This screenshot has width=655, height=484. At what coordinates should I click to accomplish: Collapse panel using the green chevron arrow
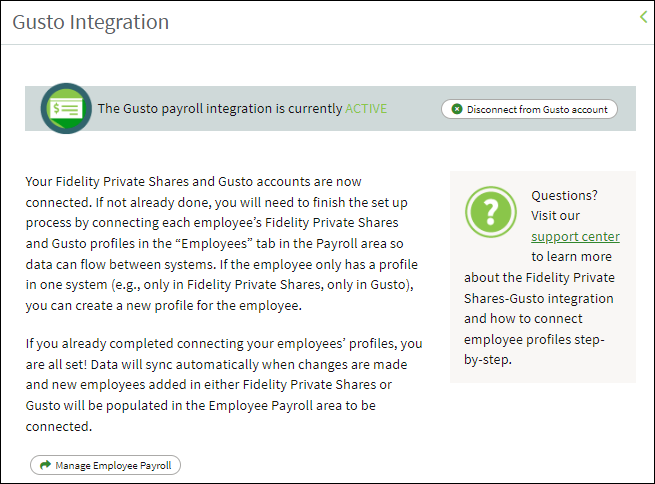coord(643,17)
